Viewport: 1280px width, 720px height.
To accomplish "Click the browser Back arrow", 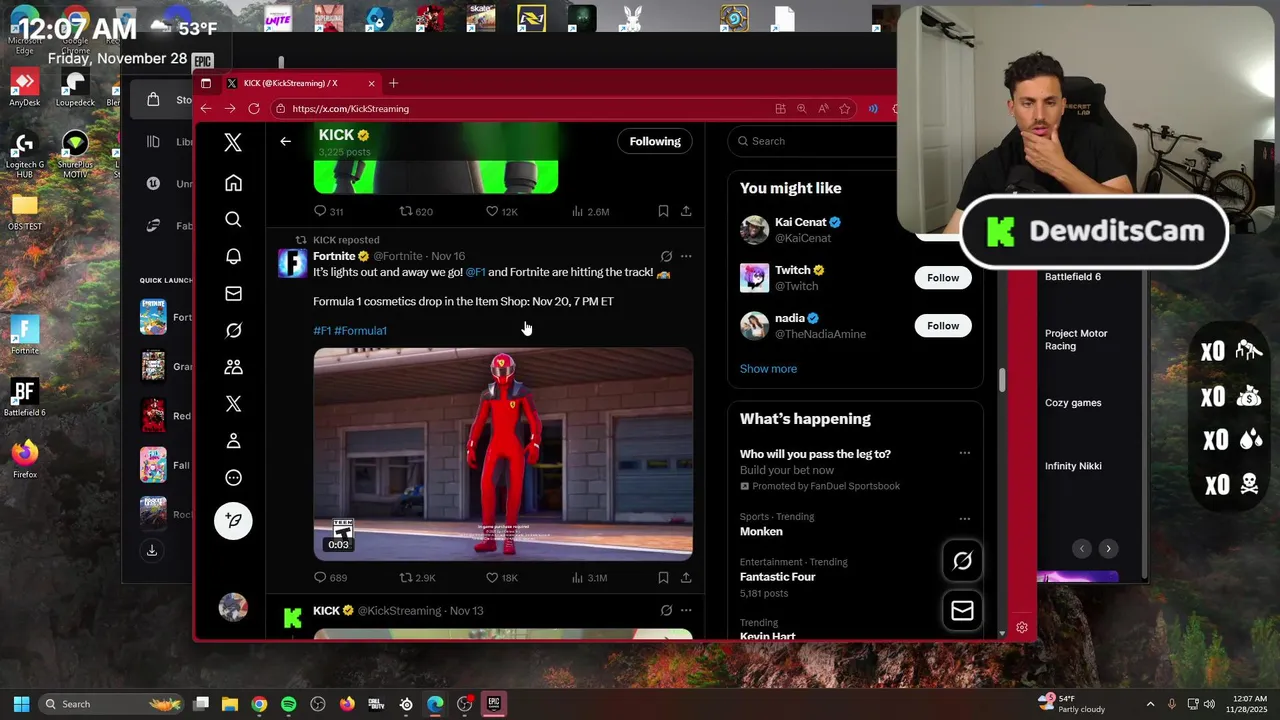I will click(206, 108).
